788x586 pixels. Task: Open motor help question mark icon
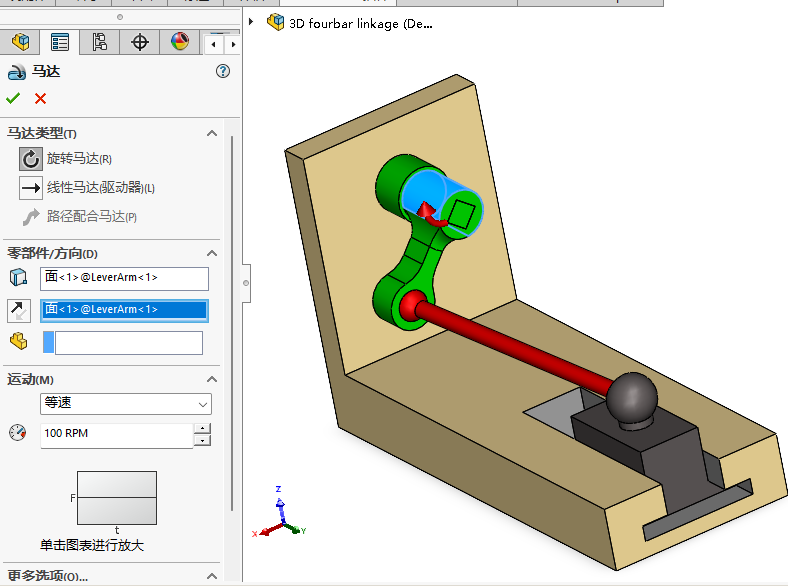(x=223, y=71)
